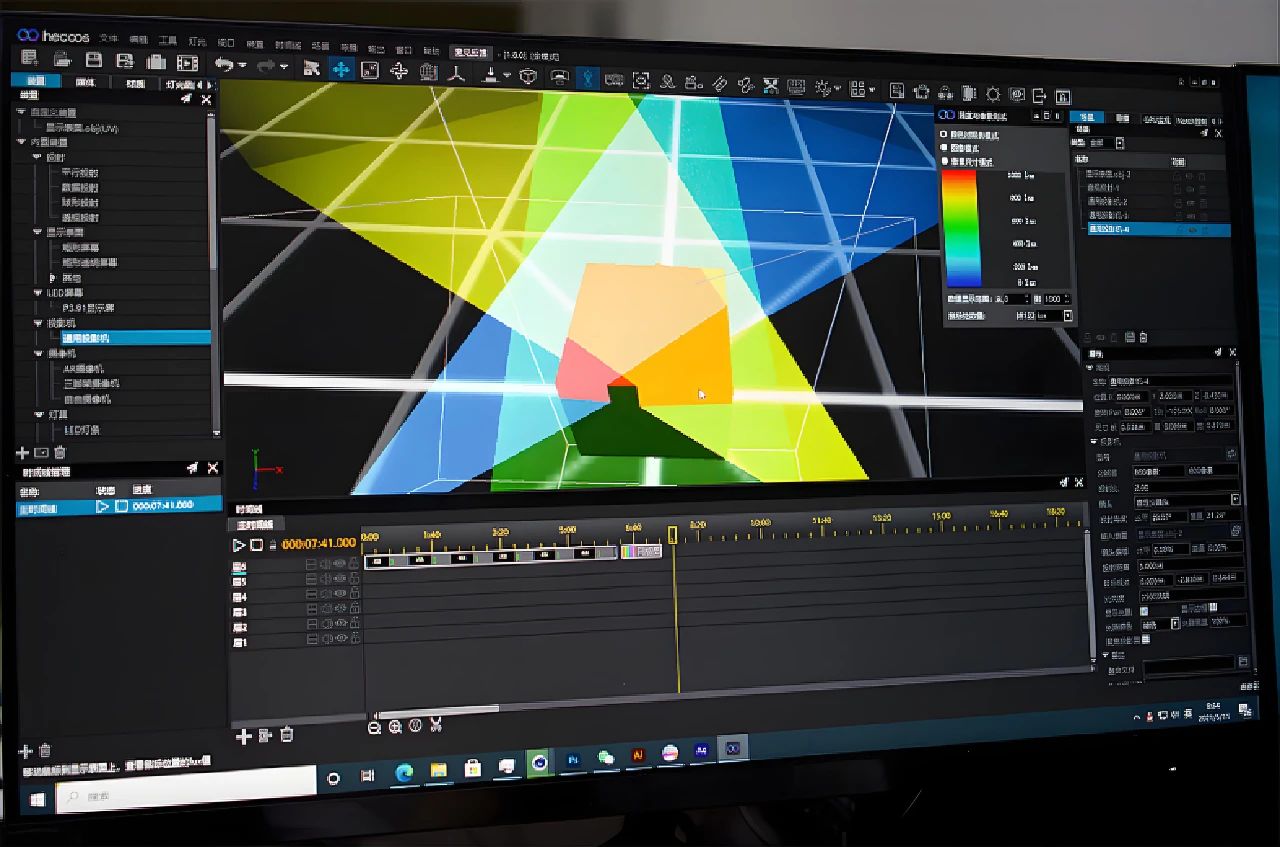Select the Scale tool icon

click(x=369, y=70)
